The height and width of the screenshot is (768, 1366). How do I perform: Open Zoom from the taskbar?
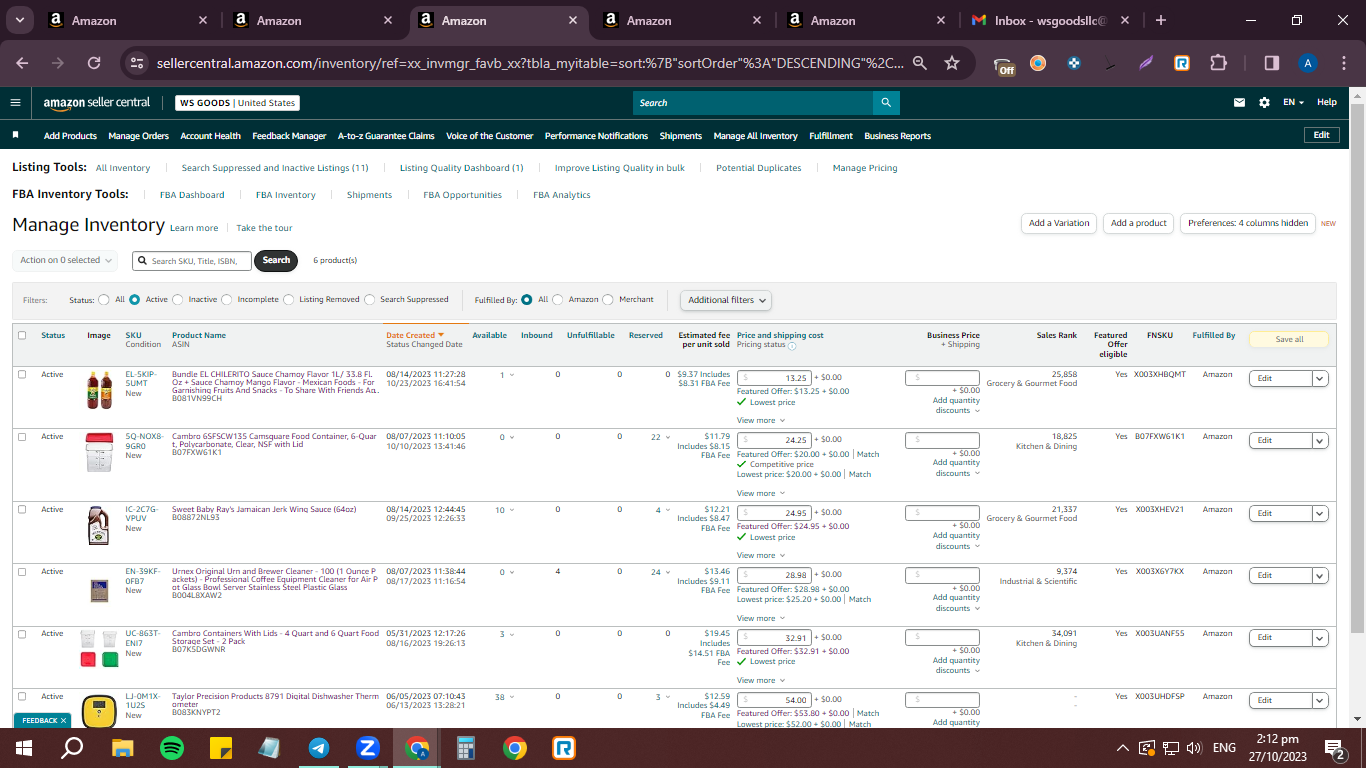[x=368, y=748]
